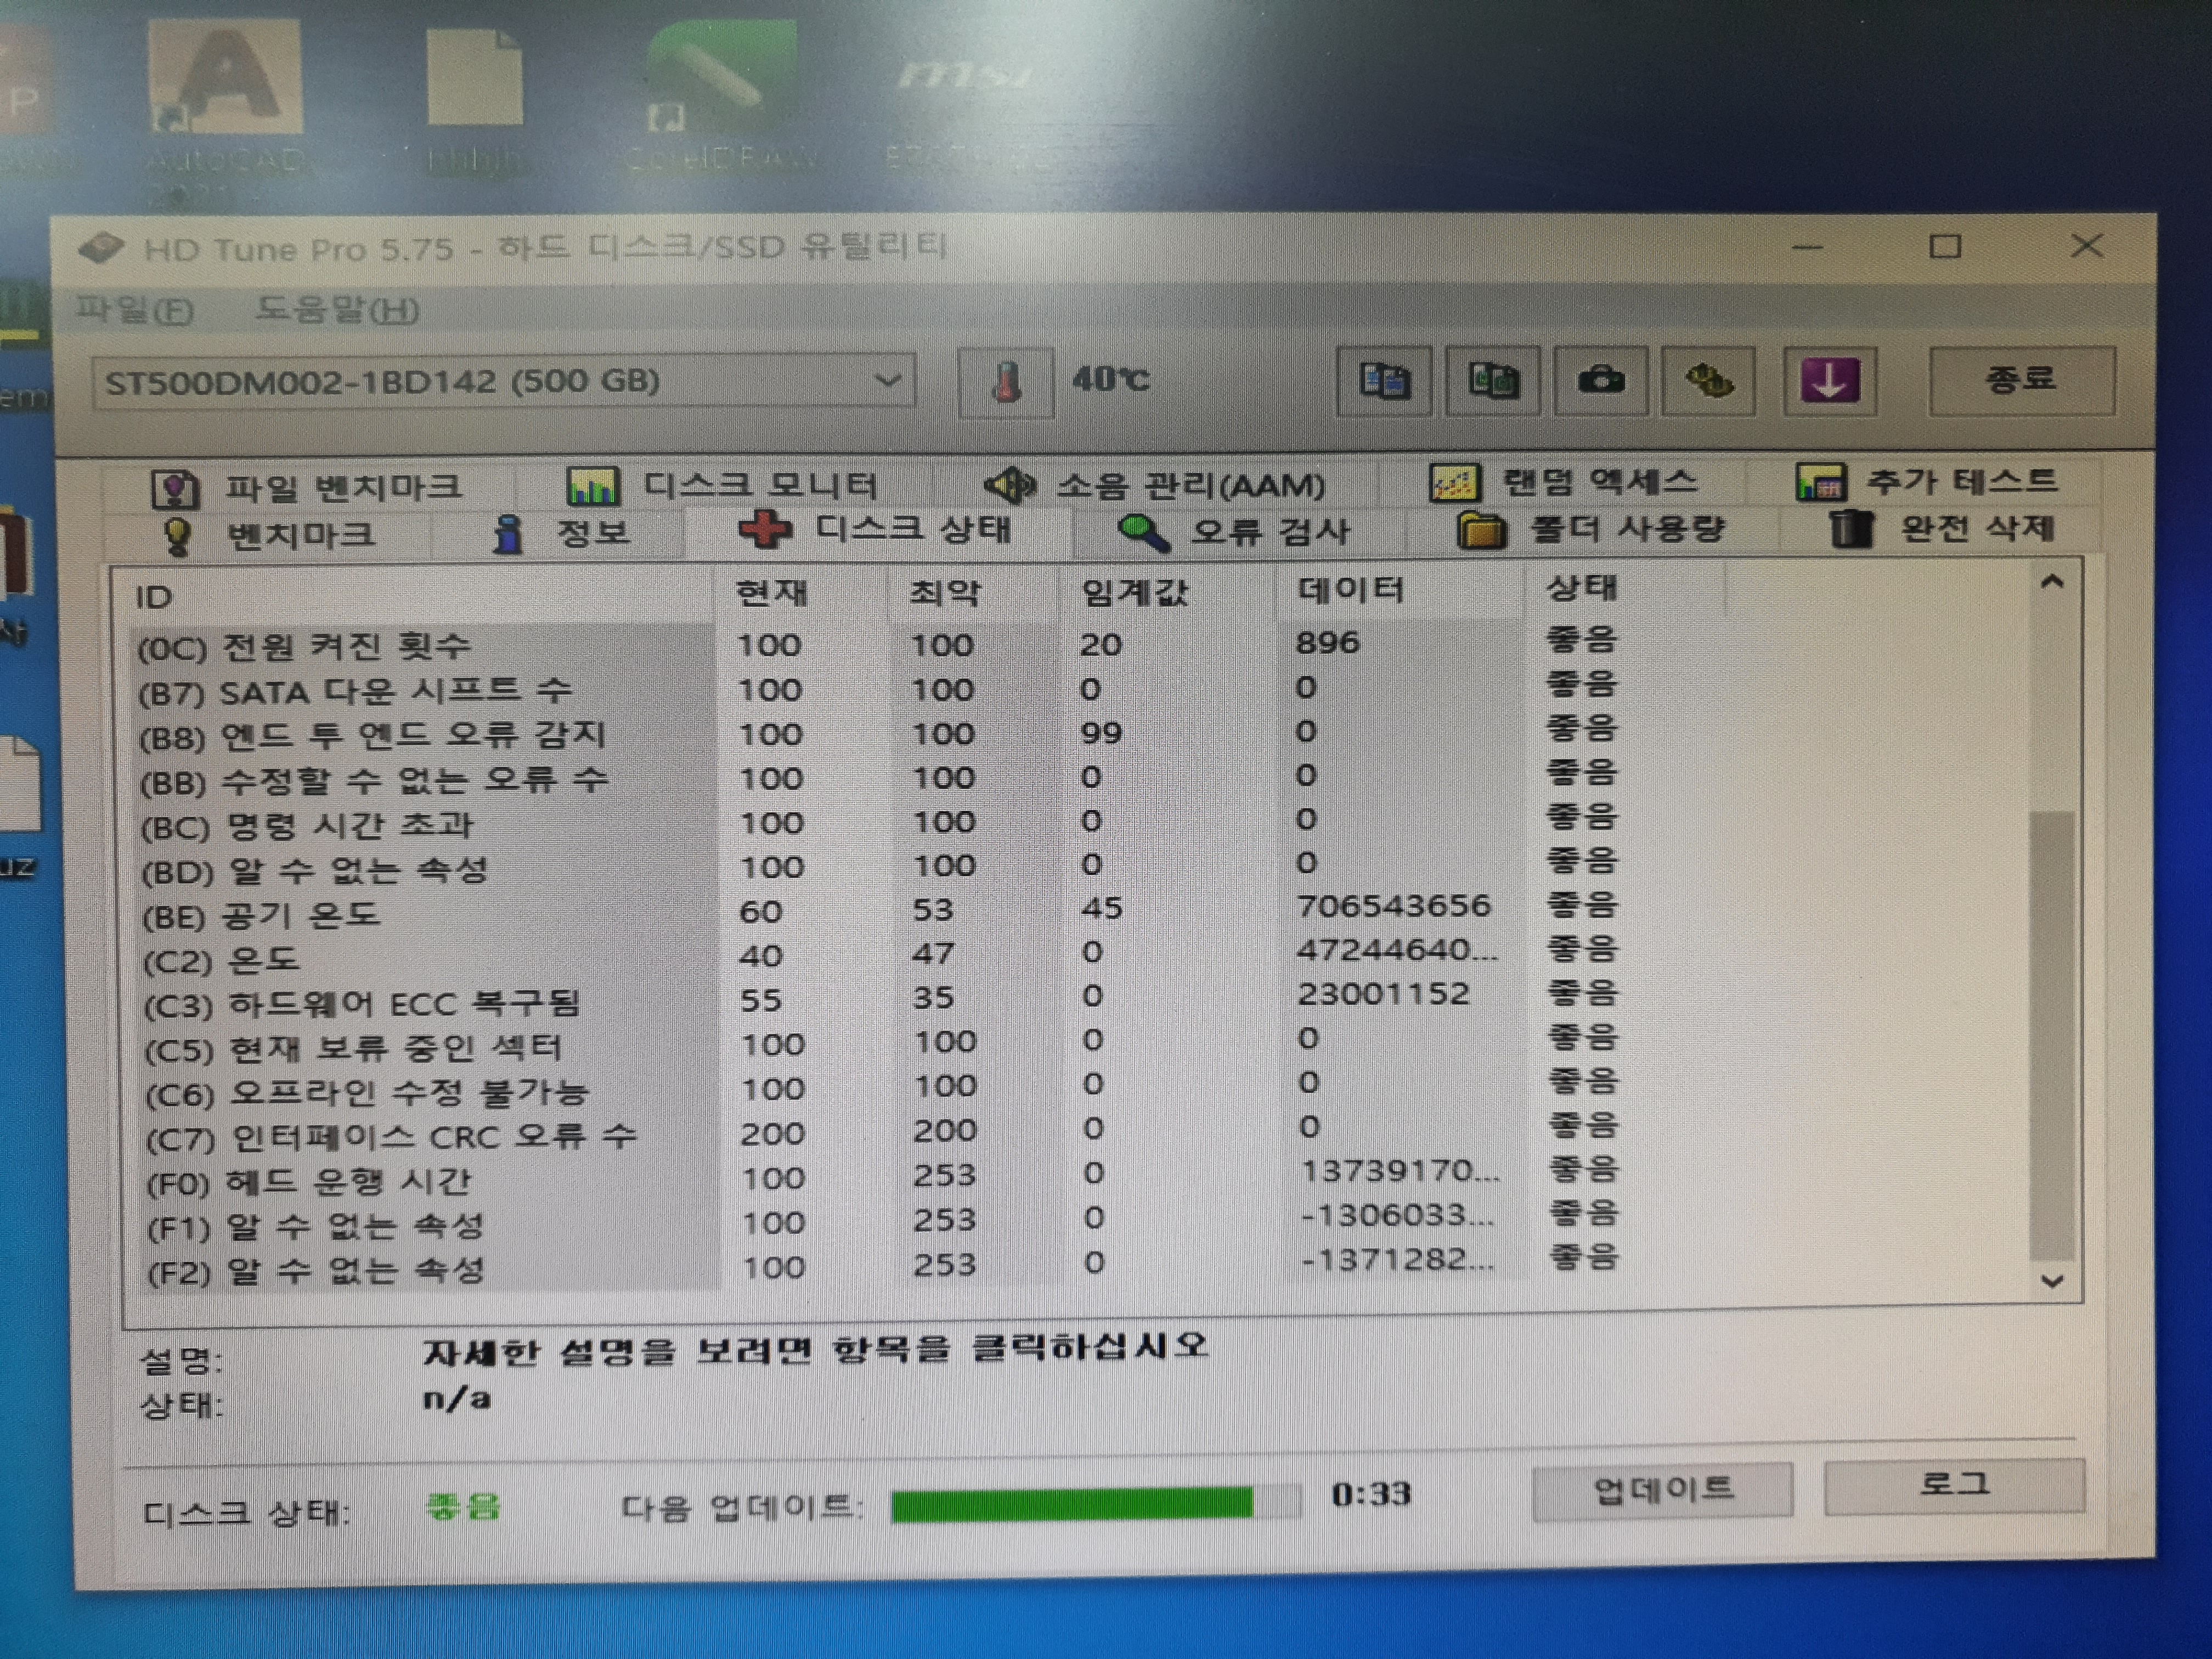Viewport: 2212px width, 1659px height.
Task: Select the 디스크 상태 tab
Action: point(876,529)
